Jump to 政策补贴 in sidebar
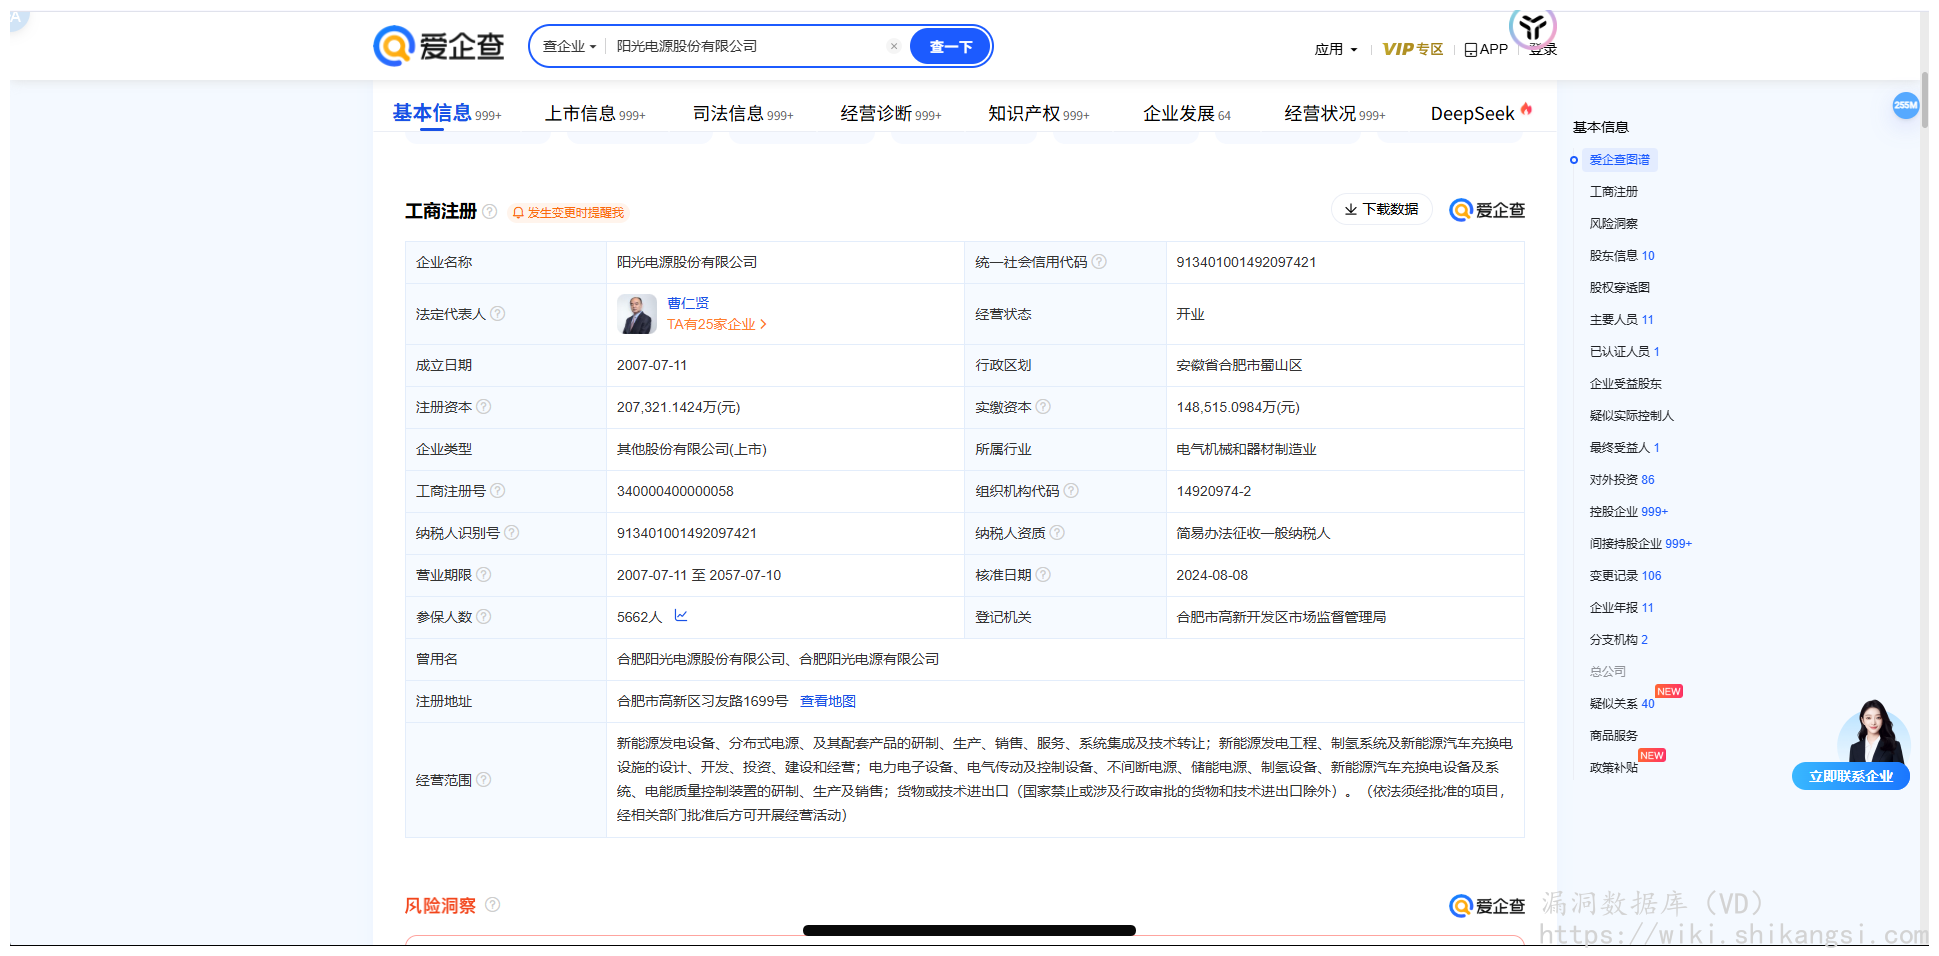 1614,767
